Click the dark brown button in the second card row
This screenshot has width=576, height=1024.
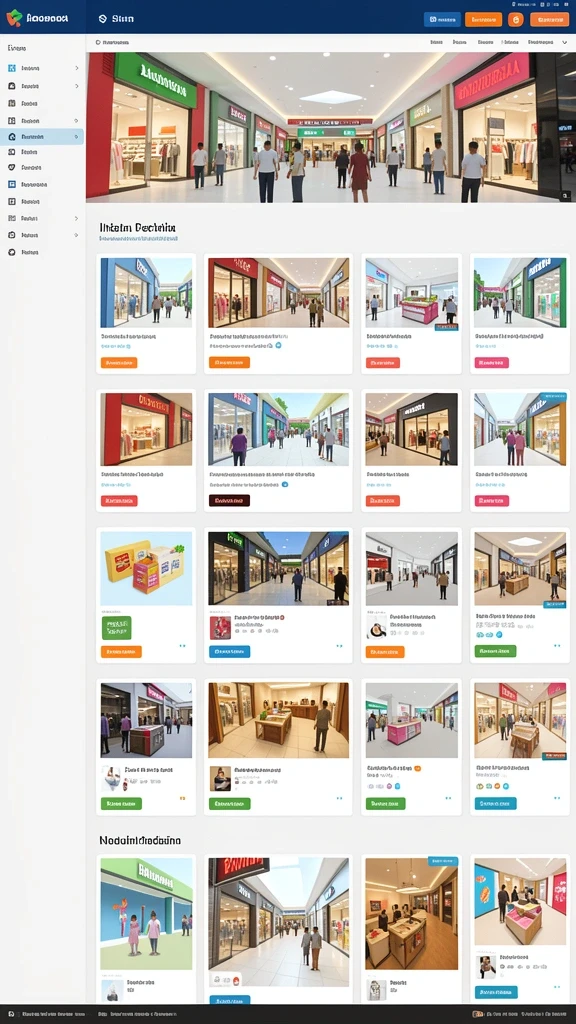[x=229, y=501]
